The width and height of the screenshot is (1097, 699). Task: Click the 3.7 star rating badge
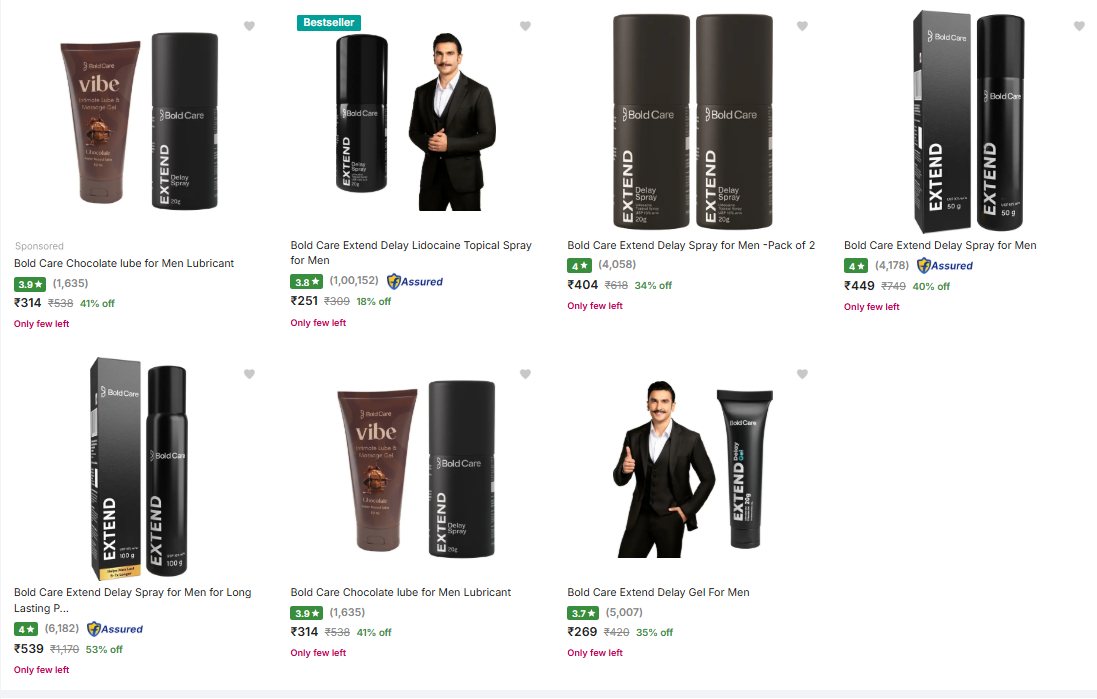click(582, 613)
